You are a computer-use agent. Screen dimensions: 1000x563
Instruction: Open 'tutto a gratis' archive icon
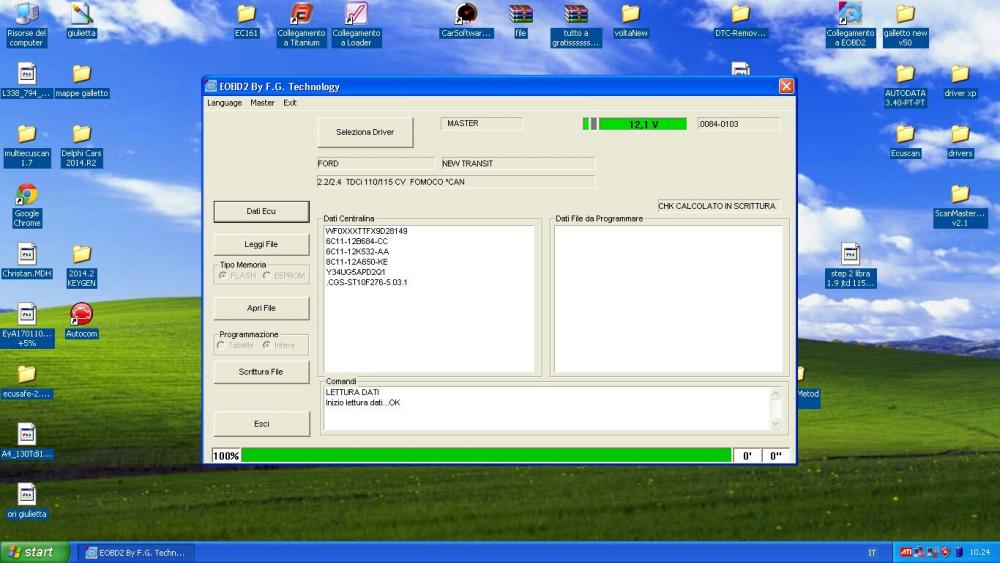(575, 24)
